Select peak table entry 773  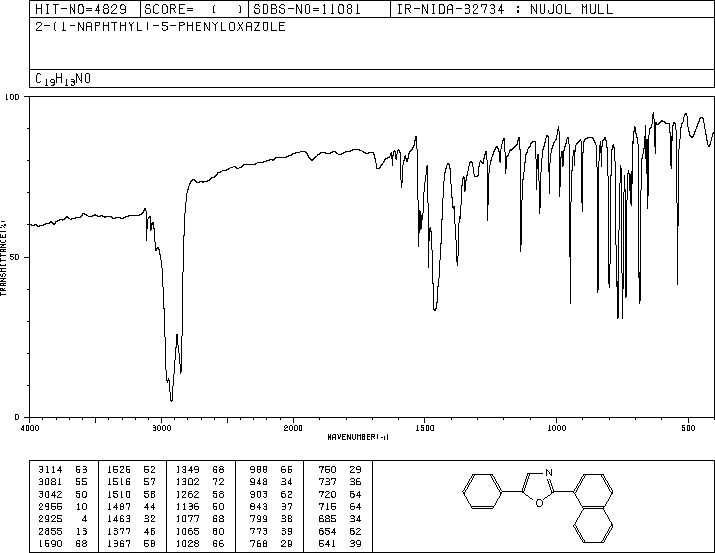271,531
